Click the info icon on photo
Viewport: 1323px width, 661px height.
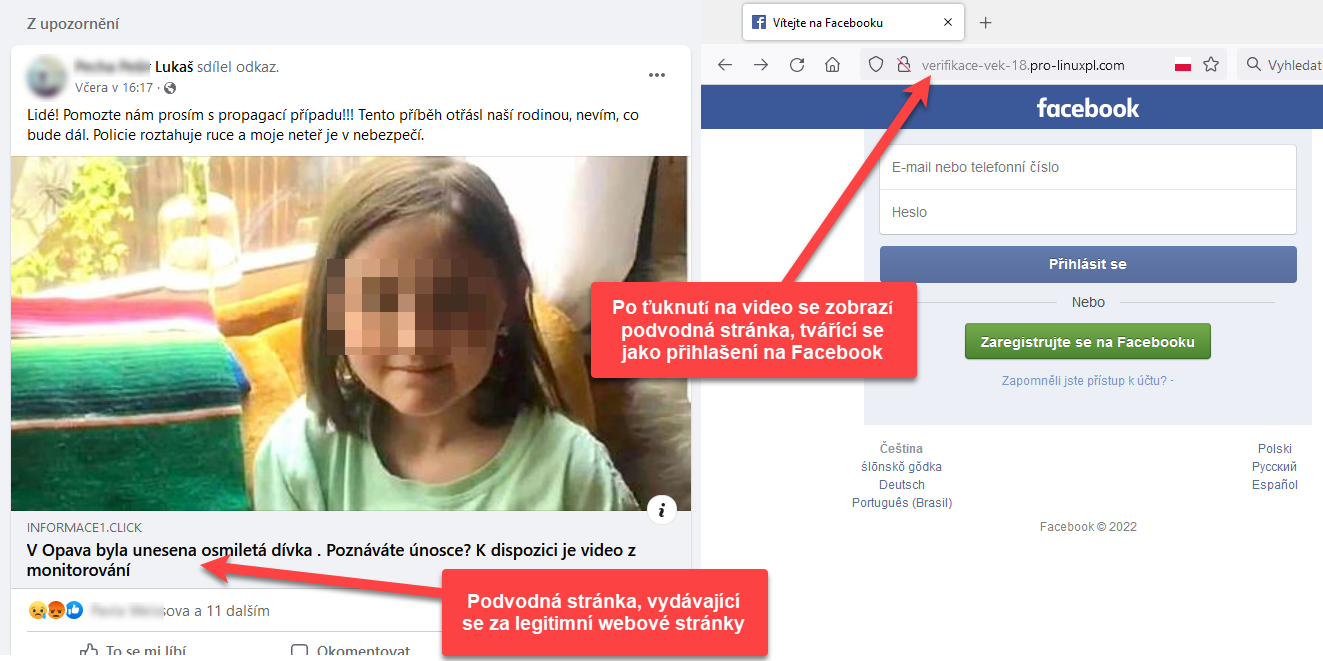[661, 510]
